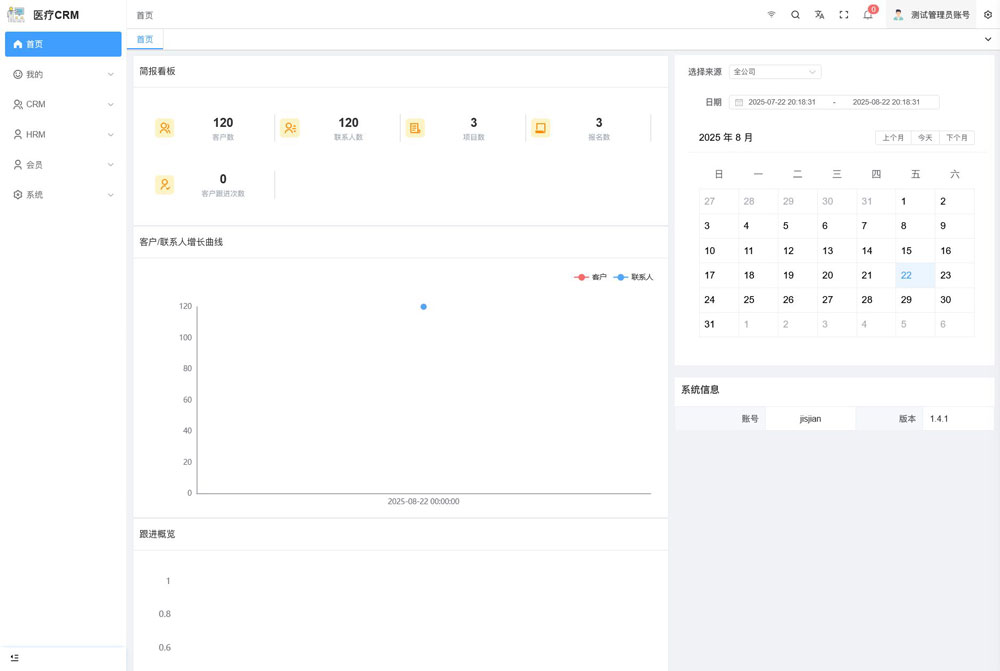This screenshot has width=1000, height=671.
Task: Toggle fullscreen mode icon
Action: (x=844, y=15)
